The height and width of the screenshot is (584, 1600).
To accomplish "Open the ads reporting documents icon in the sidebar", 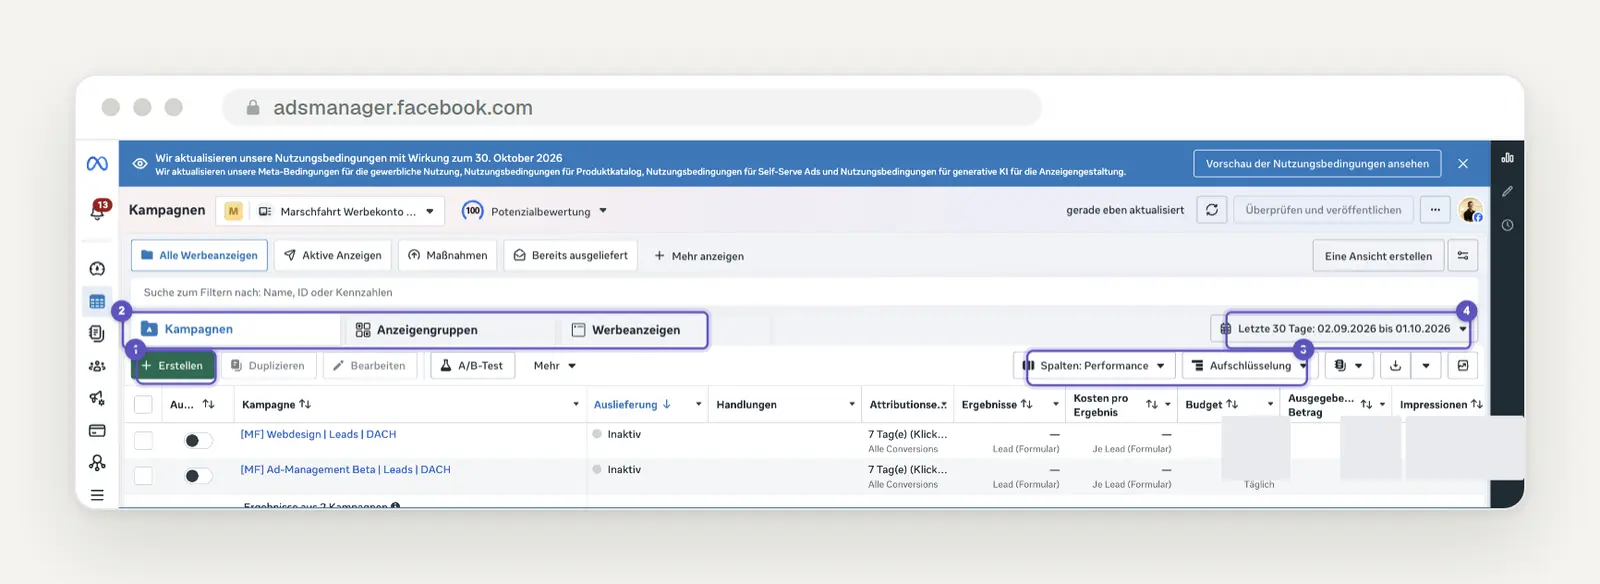I will point(97,334).
